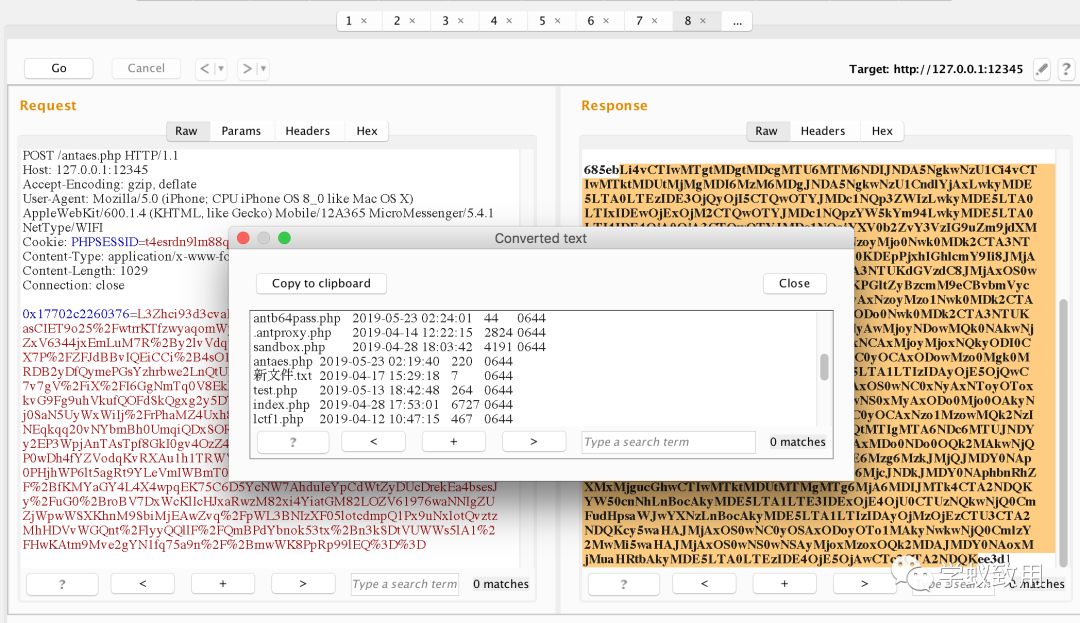
Task: Switch to Repeater tab 7
Action: [638, 21]
